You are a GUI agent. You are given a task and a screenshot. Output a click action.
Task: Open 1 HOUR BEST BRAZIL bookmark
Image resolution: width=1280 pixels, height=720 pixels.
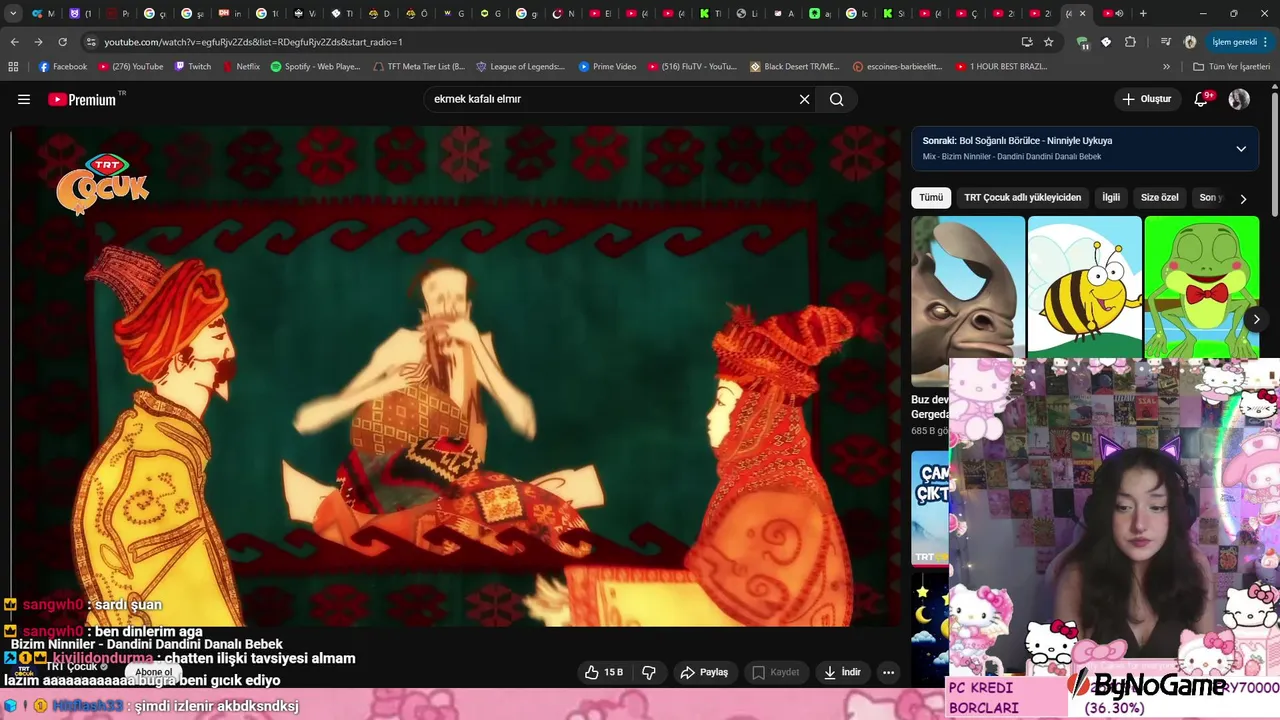point(1001,66)
